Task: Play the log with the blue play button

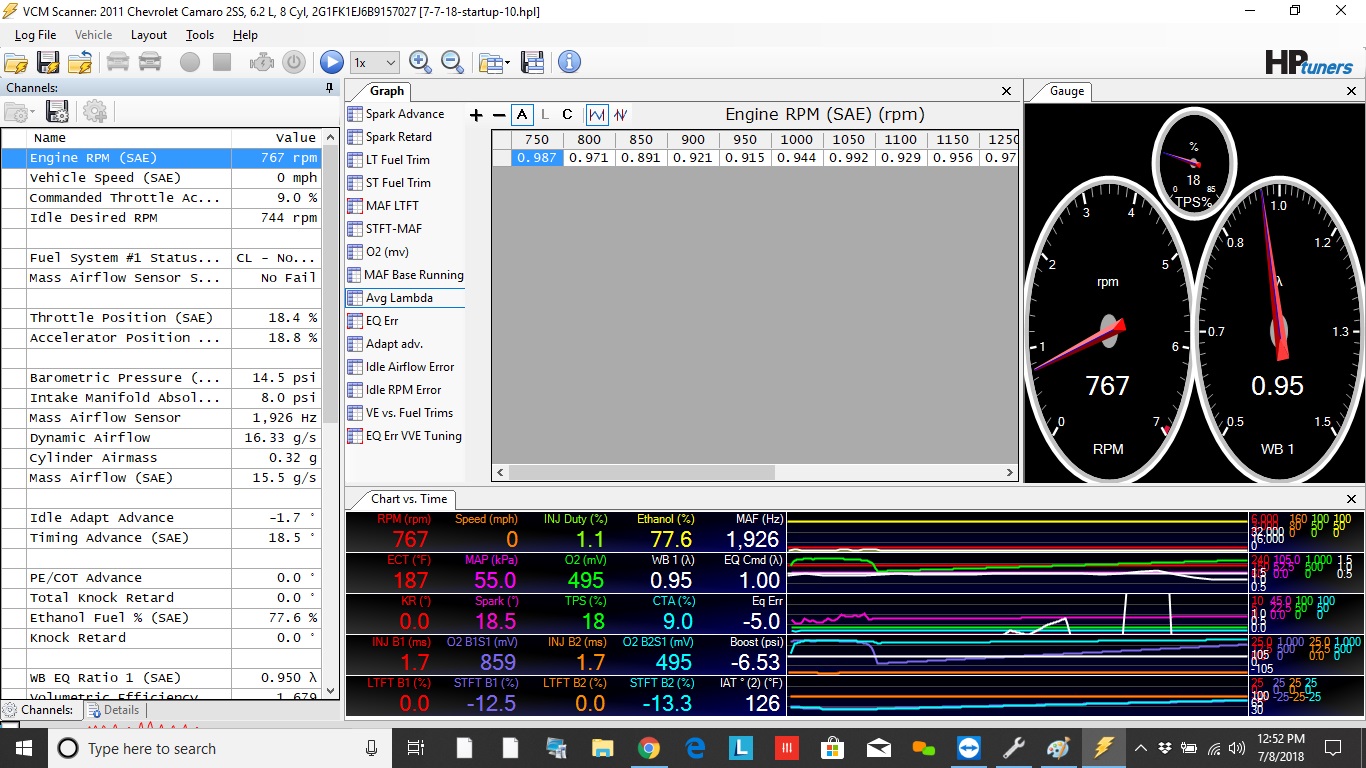Action: (332, 62)
